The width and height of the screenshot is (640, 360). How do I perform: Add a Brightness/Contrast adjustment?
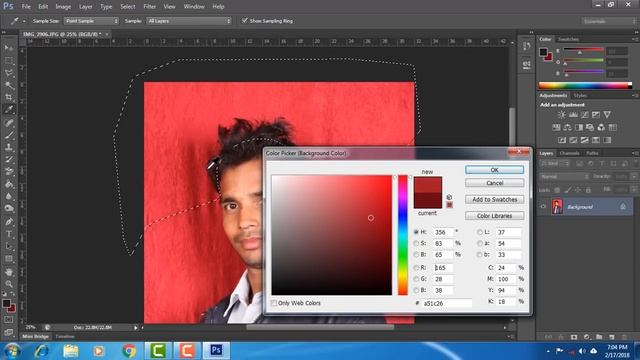pos(562,115)
